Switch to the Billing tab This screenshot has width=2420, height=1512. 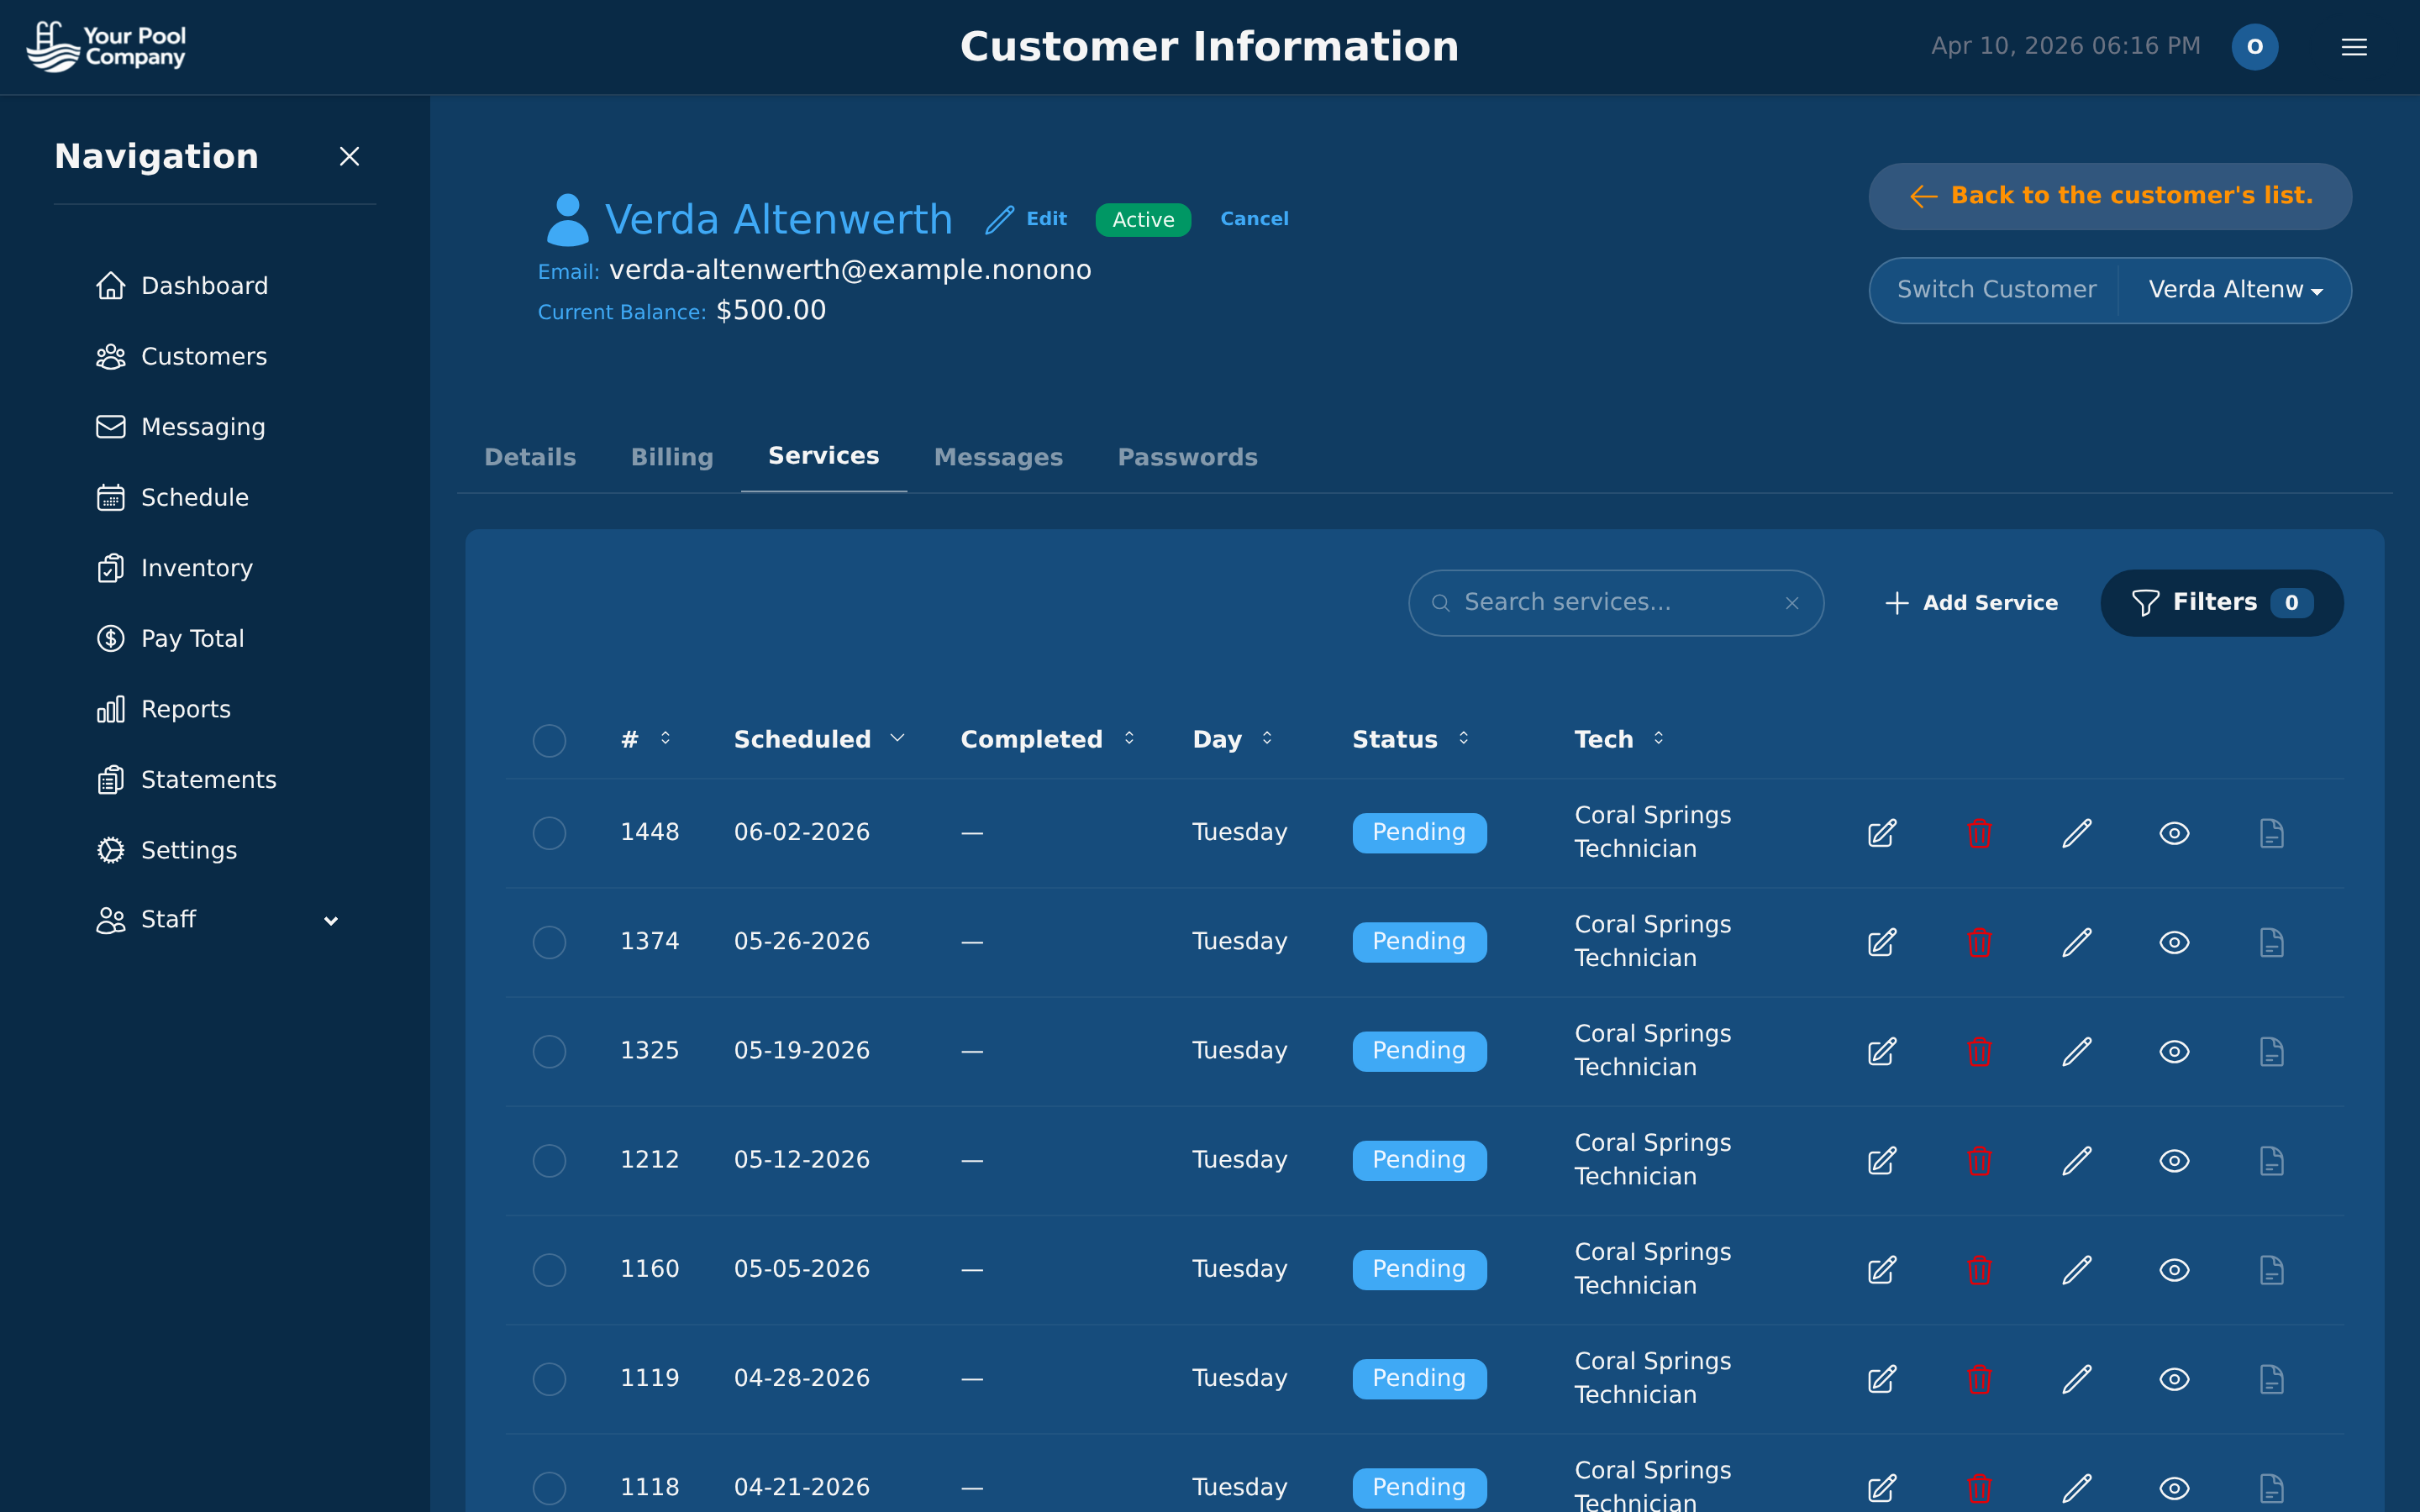click(x=671, y=457)
